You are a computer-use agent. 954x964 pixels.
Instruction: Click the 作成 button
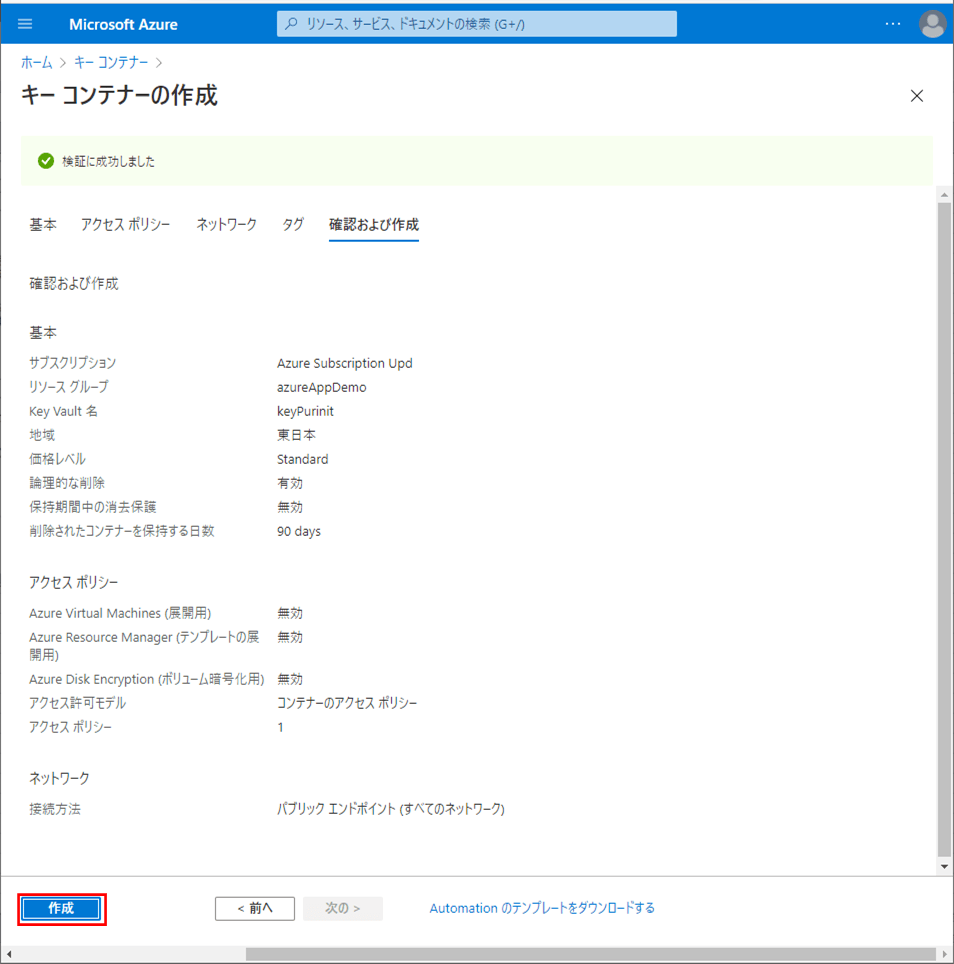[61, 908]
